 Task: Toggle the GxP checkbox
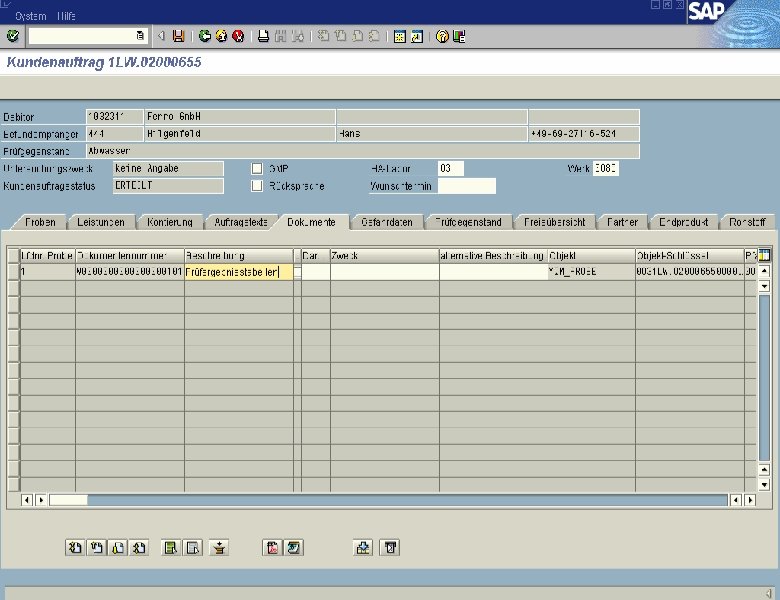click(x=257, y=168)
